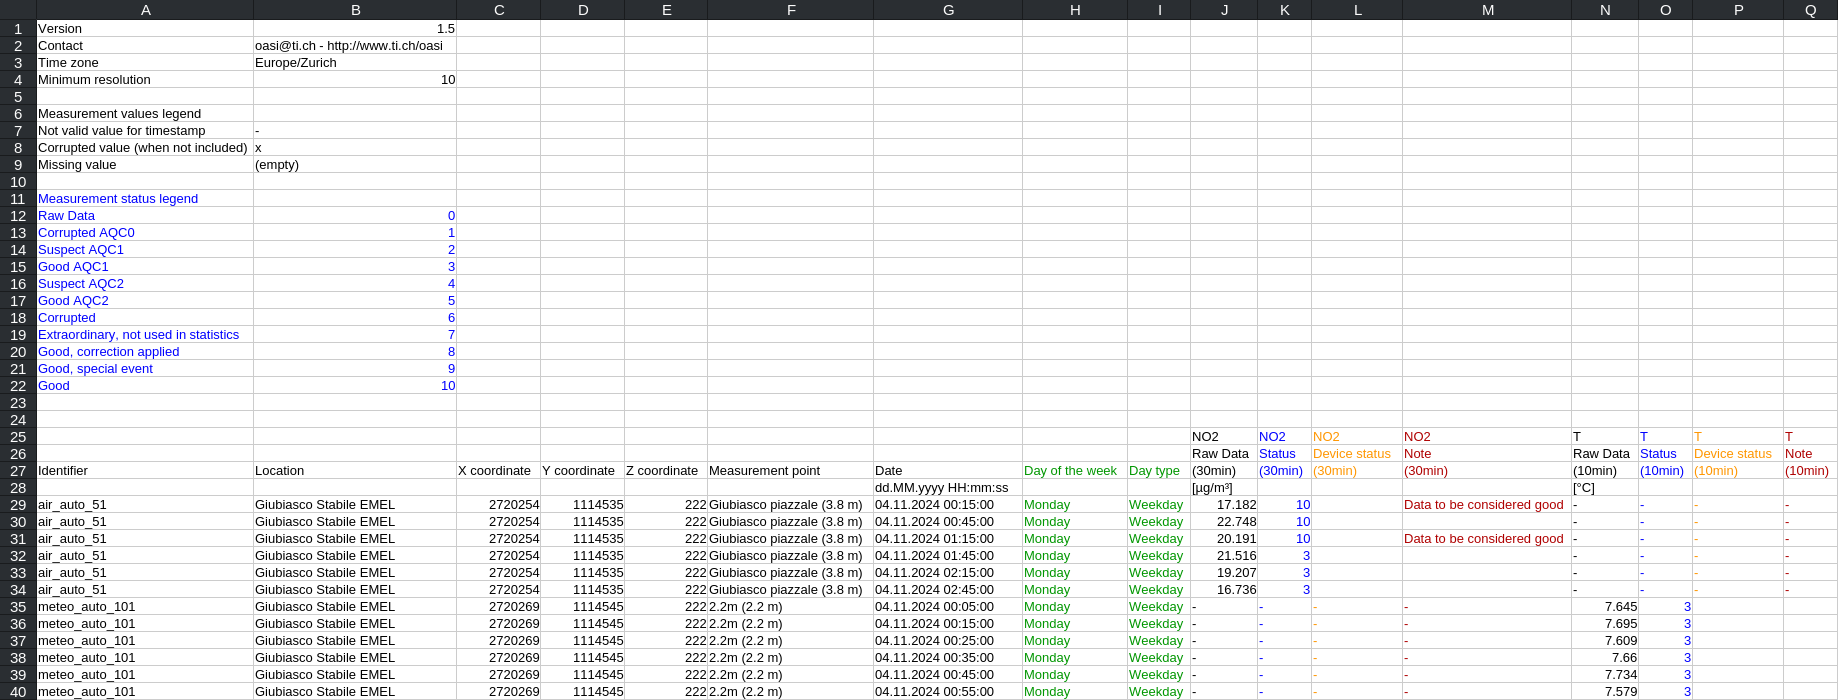Click 'Data to be considered good' in row 31
The image size is (1838, 700).
click(1487, 539)
